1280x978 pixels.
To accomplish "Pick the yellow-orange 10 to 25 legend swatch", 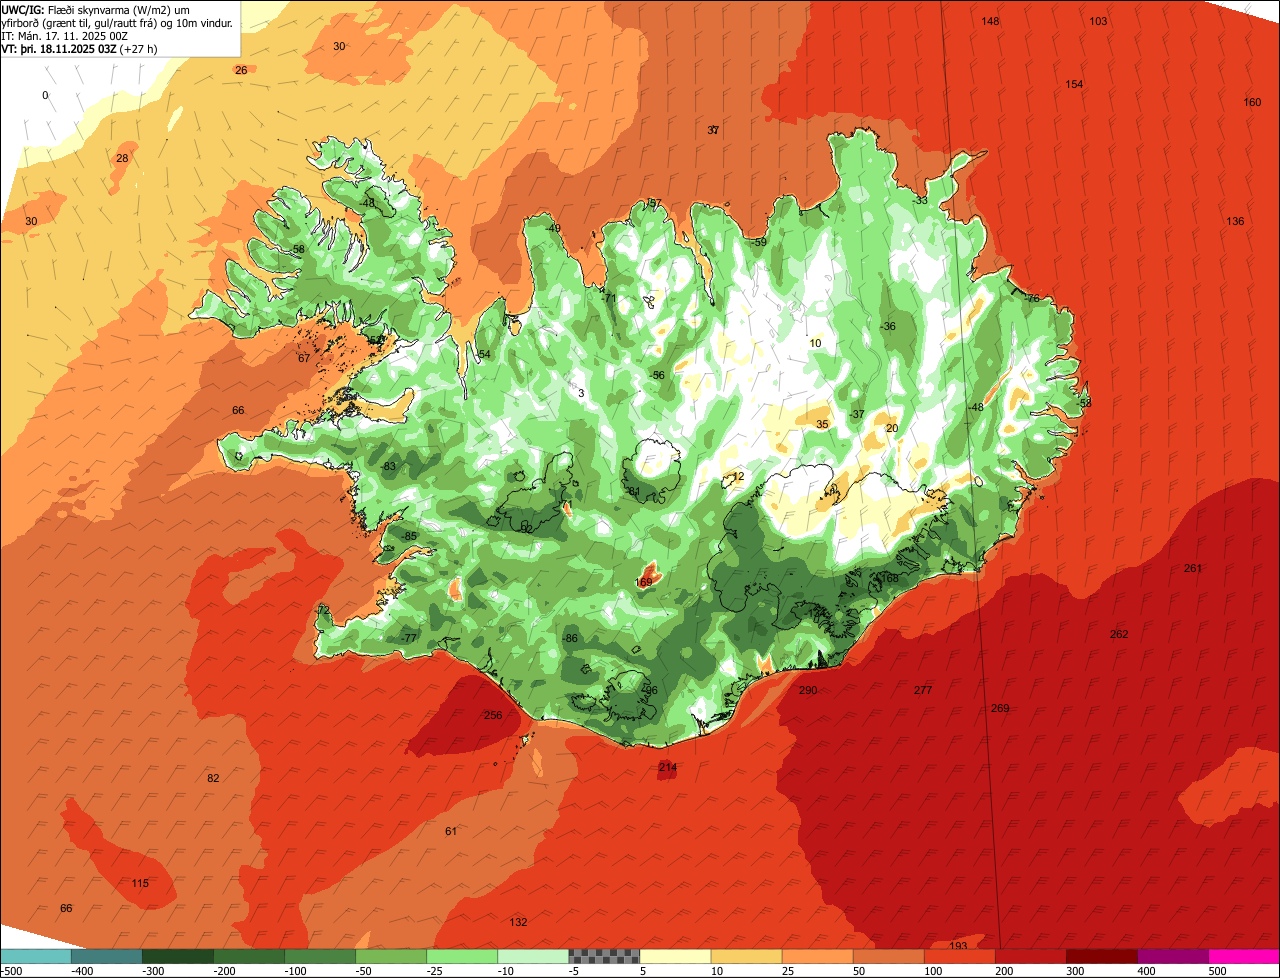I will 745,956.
